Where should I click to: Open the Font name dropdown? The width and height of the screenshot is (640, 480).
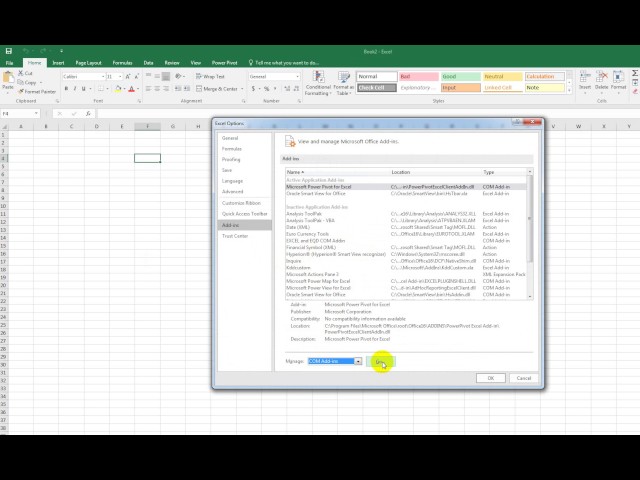[x=103, y=76]
